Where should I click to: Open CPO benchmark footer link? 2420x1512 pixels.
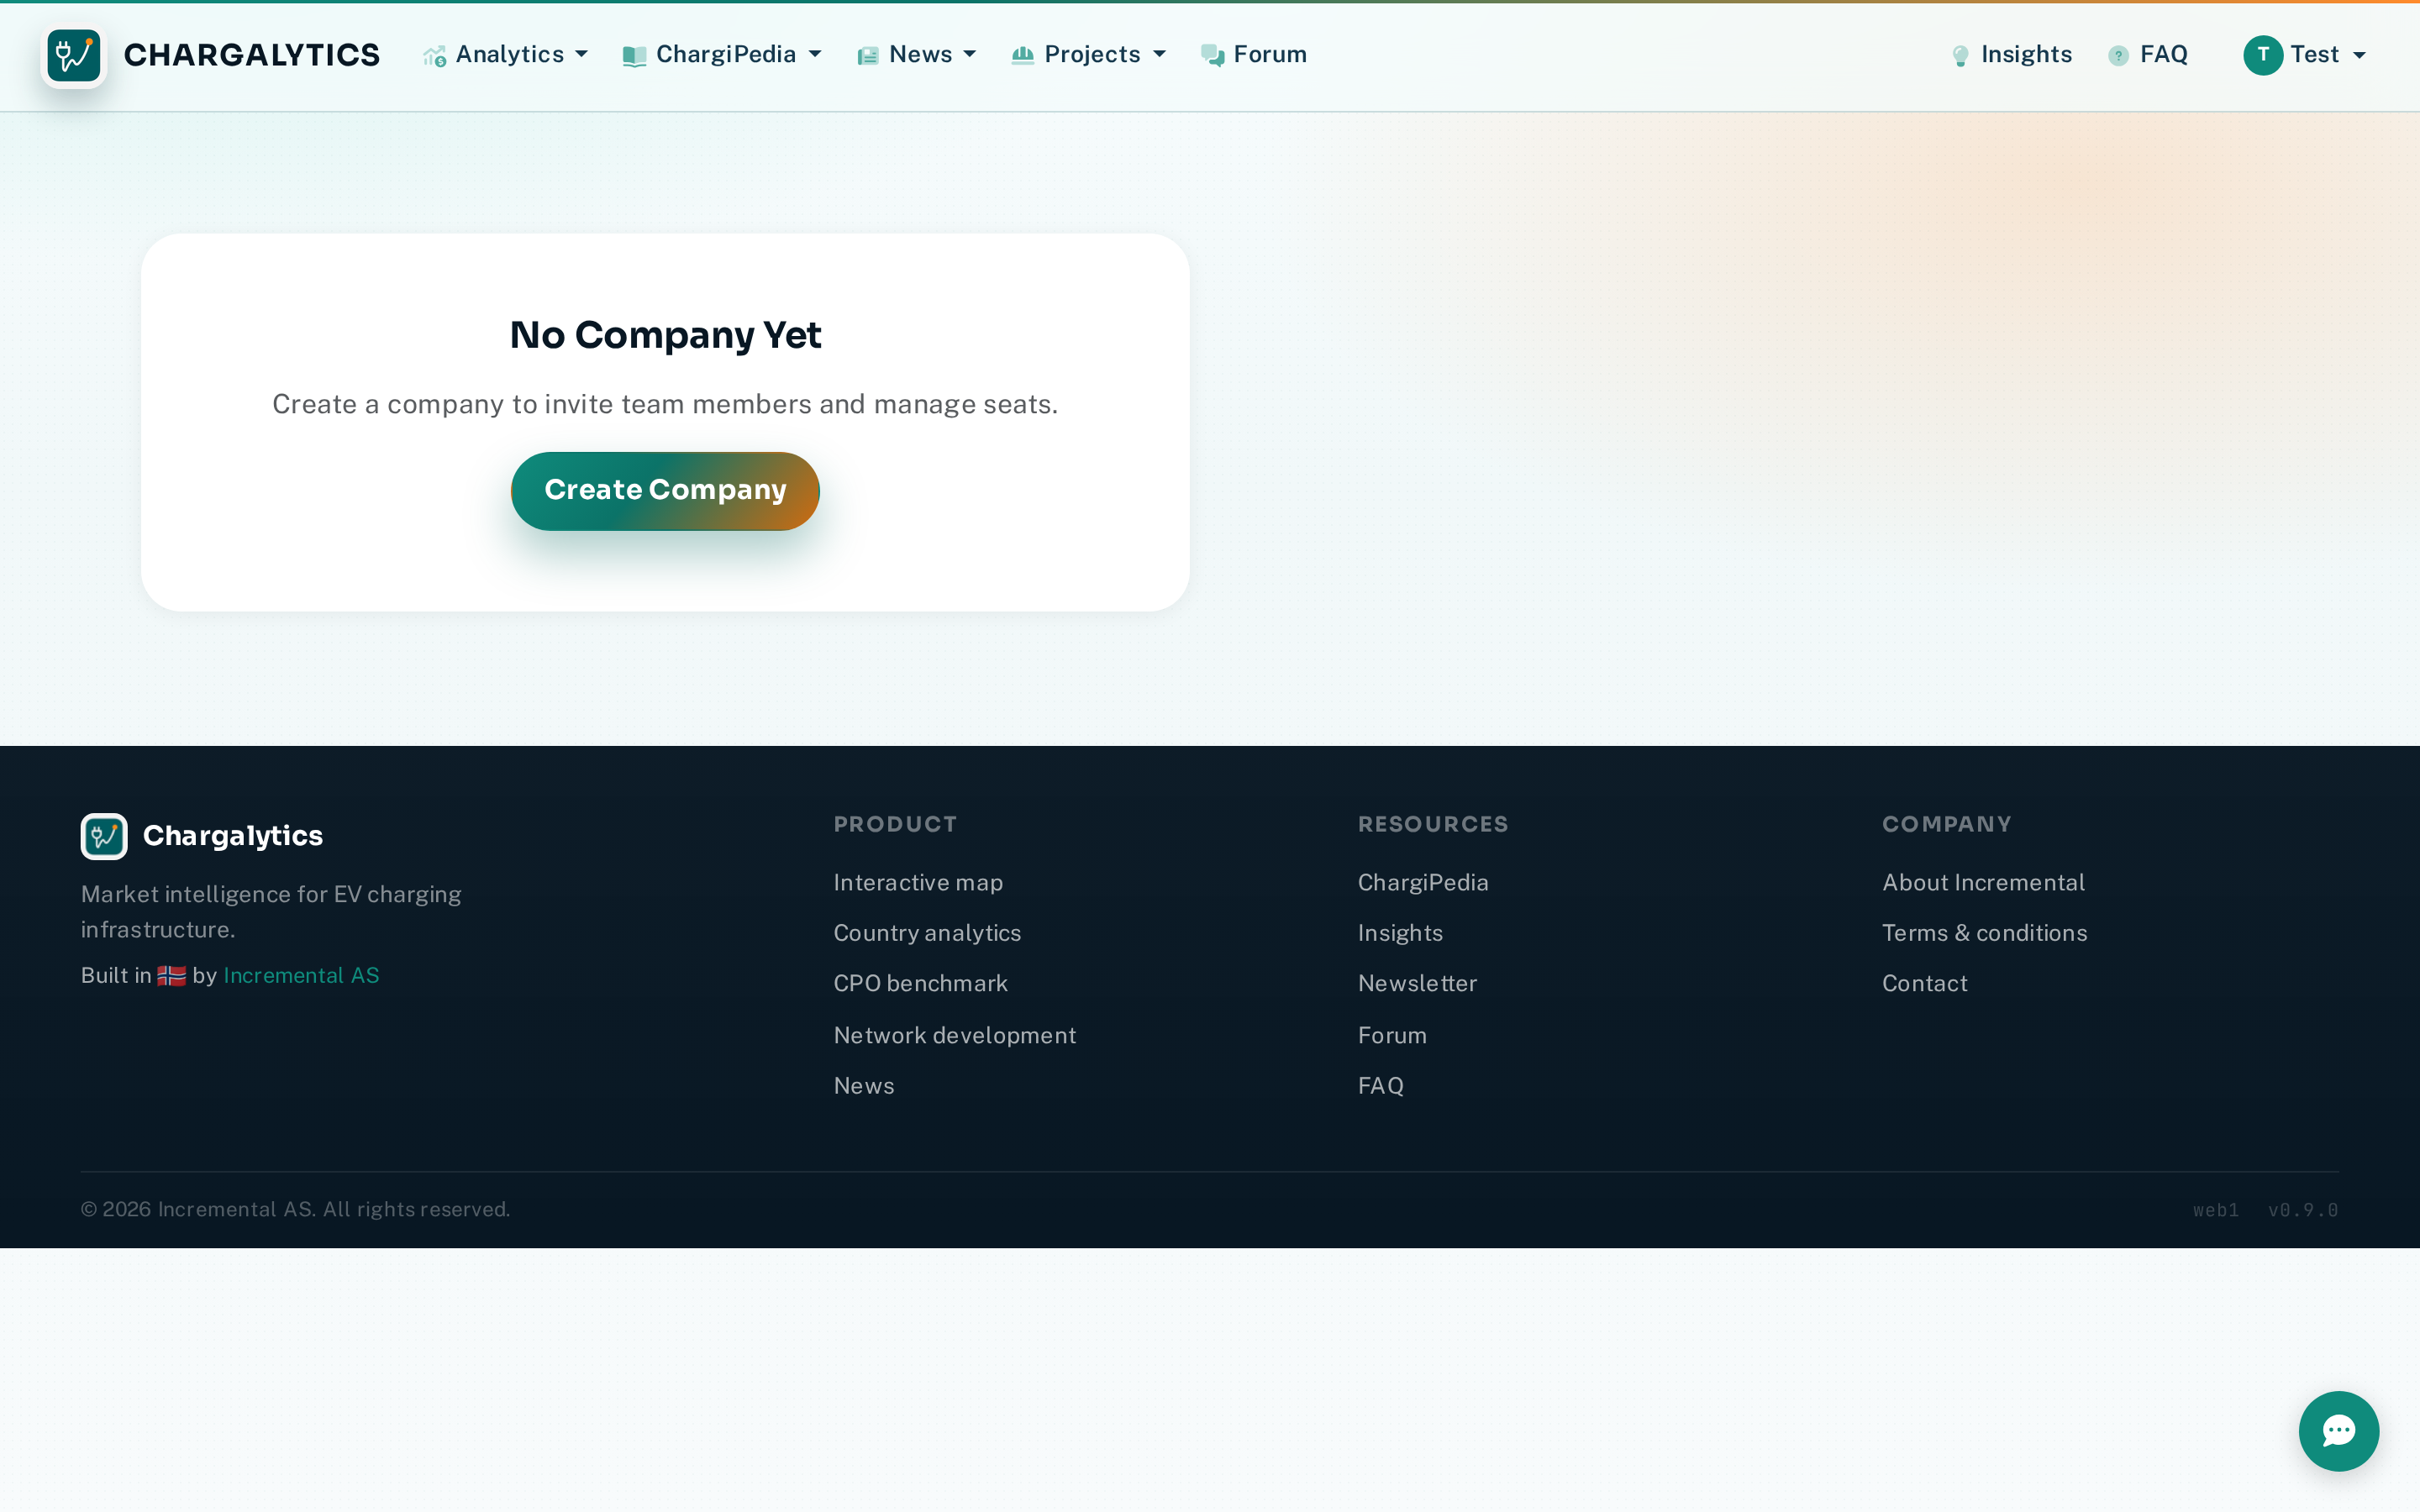[920, 983]
